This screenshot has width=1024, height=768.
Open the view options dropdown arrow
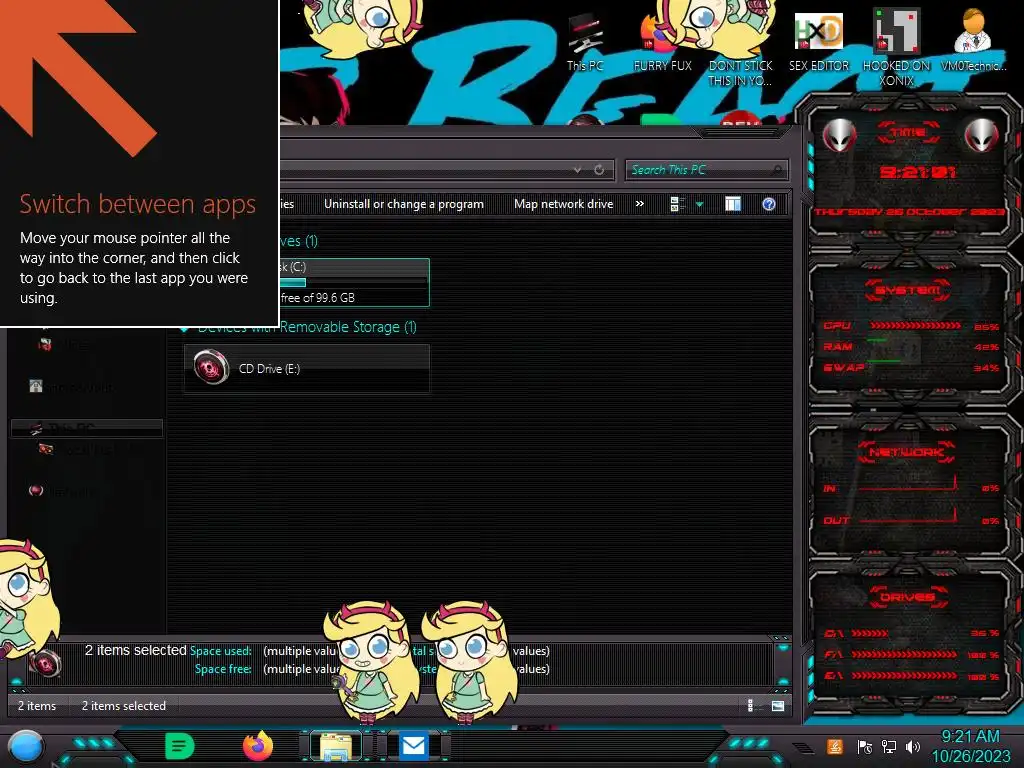pyautogui.click(x=699, y=204)
